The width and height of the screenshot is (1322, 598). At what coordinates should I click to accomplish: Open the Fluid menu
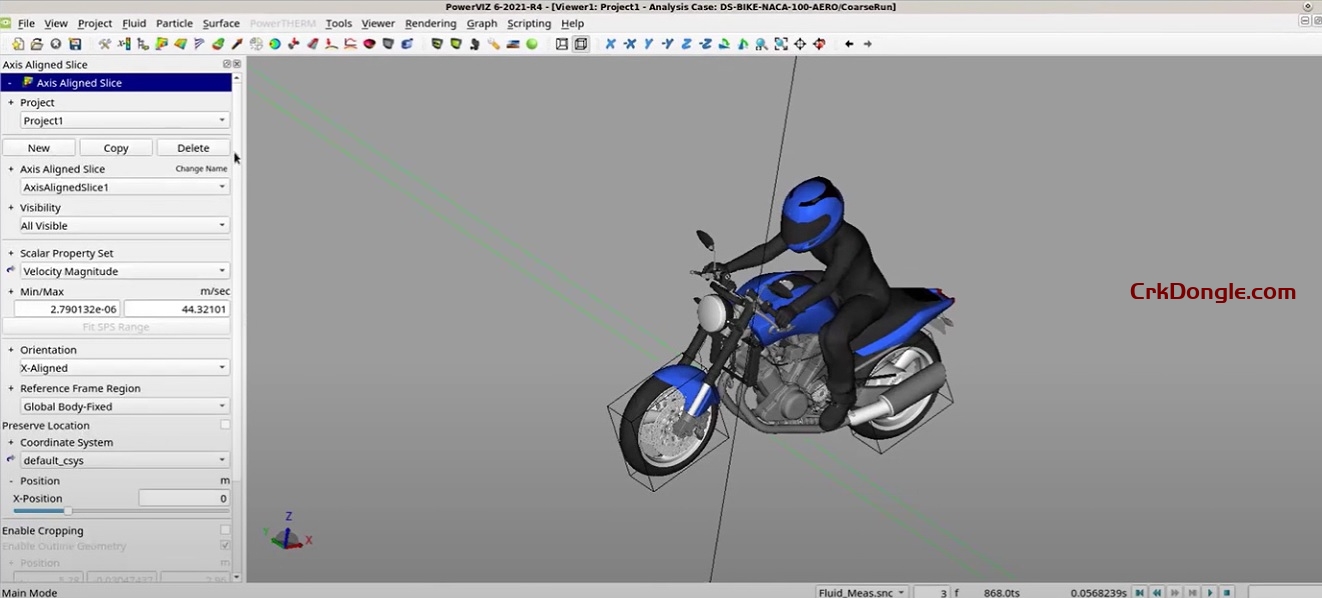[134, 23]
